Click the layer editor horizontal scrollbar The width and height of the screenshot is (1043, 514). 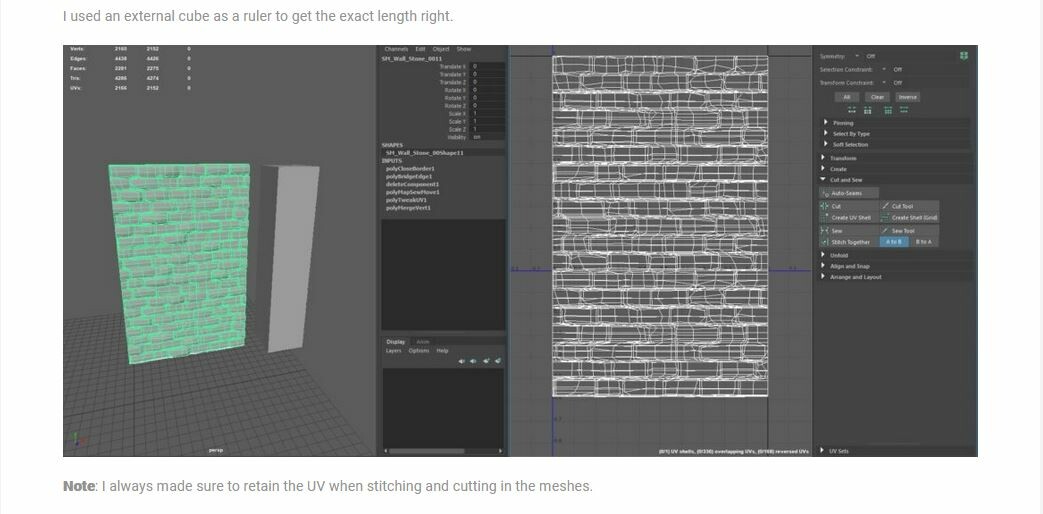pos(426,451)
